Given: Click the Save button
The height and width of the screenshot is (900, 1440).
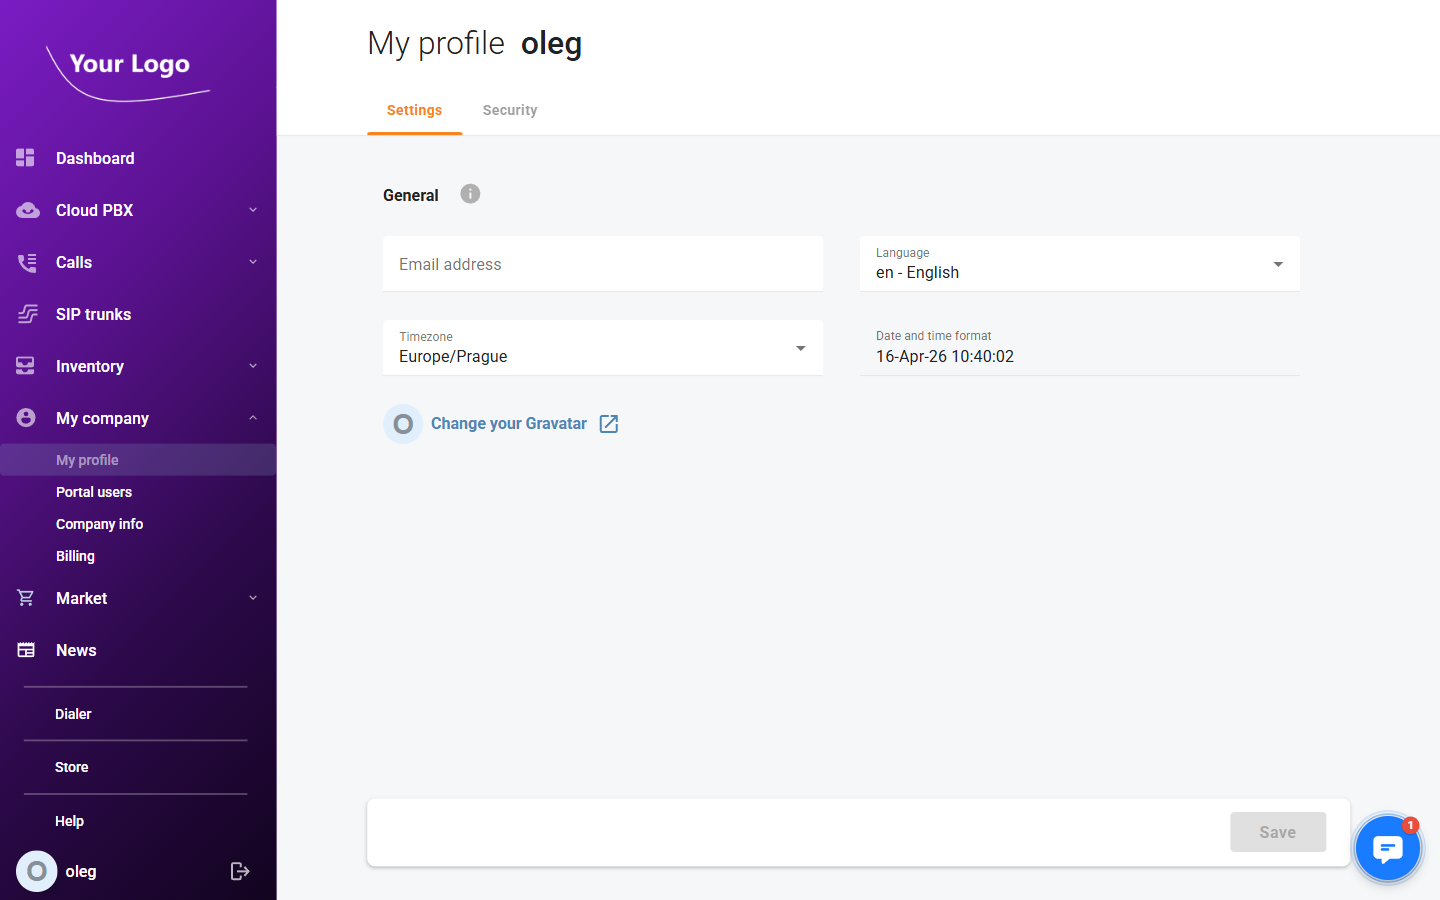Looking at the screenshot, I should point(1278,831).
